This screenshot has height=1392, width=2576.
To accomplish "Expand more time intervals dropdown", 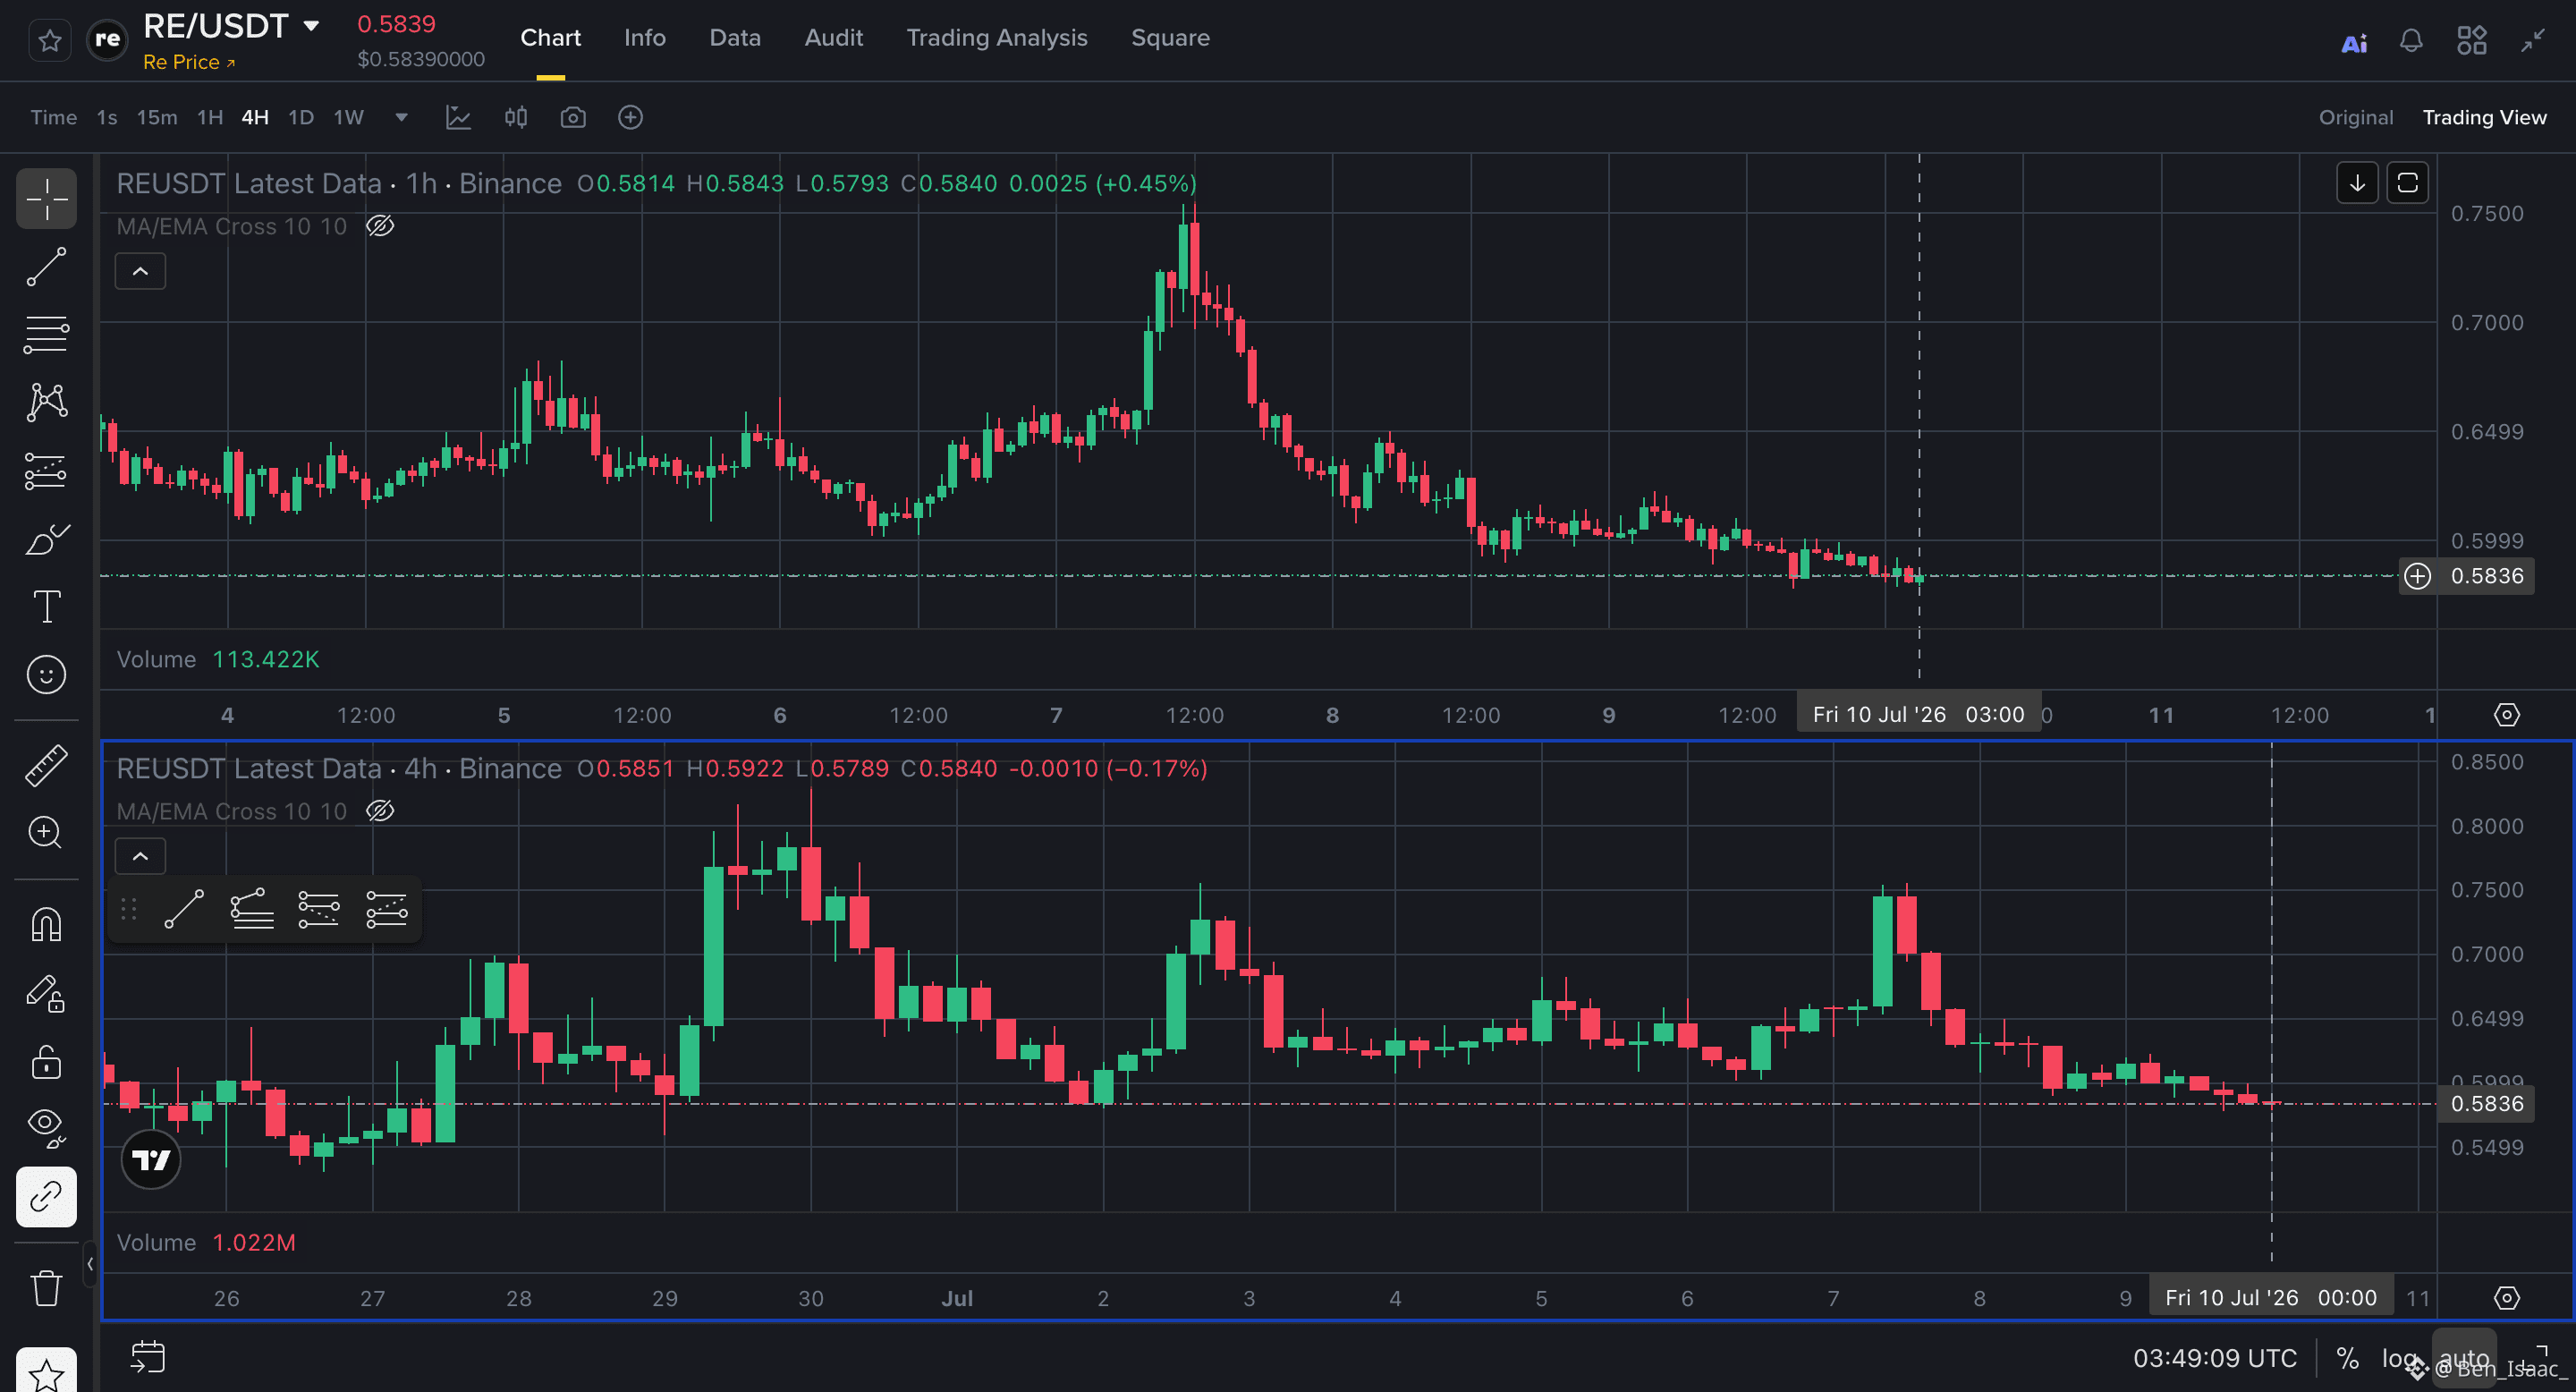I will (x=401, y=117).
